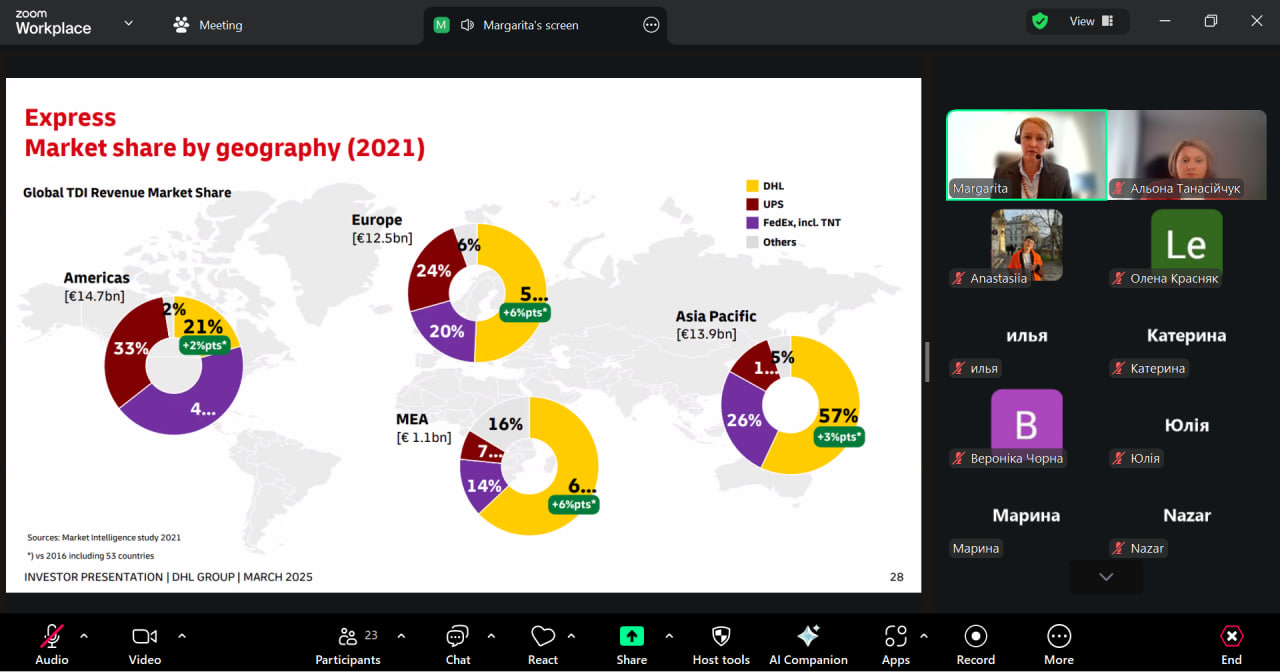Open Zoom Workplace dropdown arrow
The image size is (1280, 672).
128,23
